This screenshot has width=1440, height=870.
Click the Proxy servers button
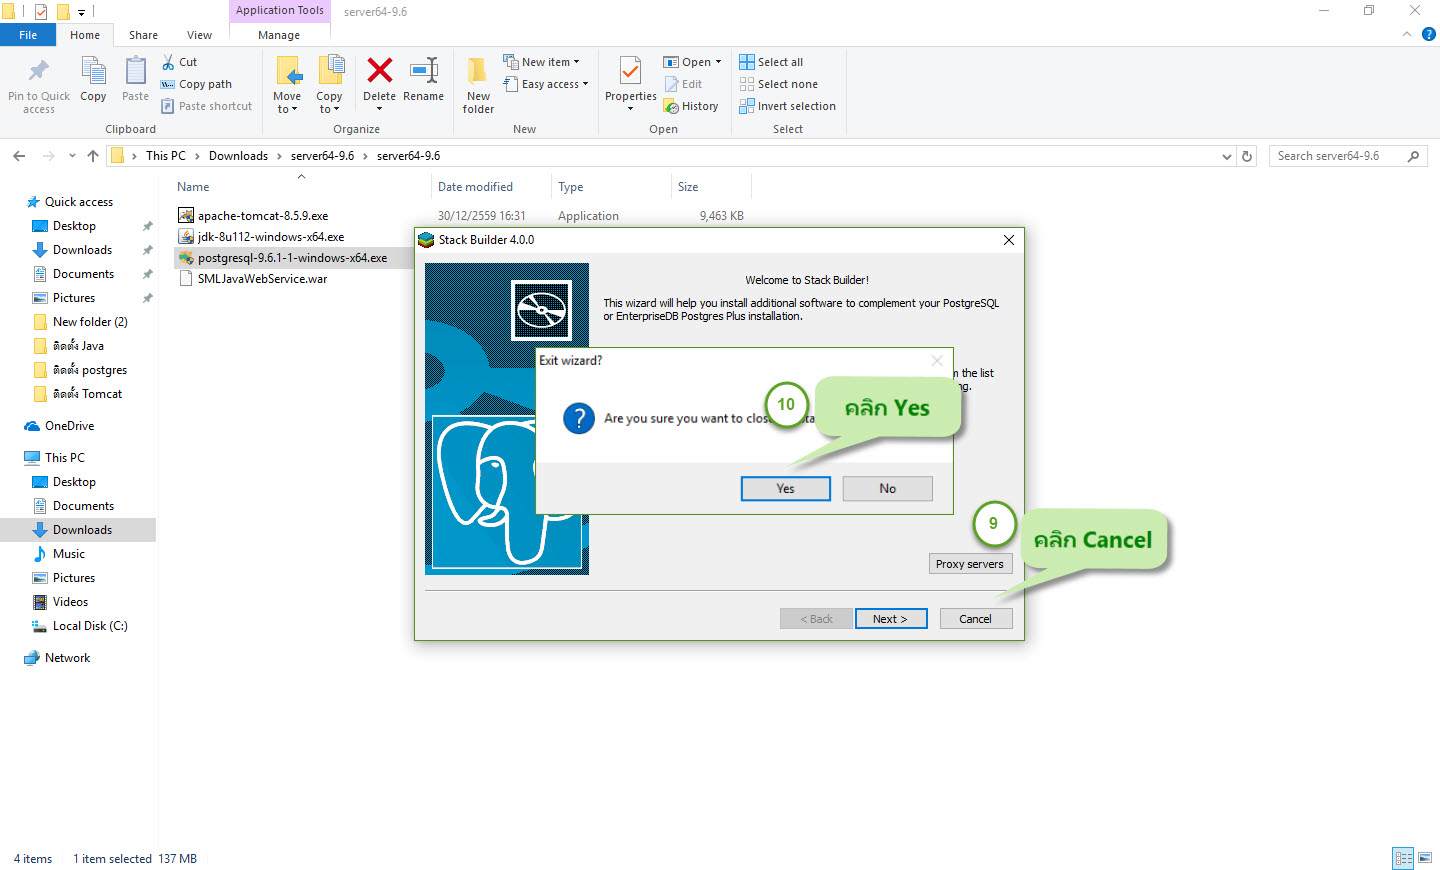[970, 564]
